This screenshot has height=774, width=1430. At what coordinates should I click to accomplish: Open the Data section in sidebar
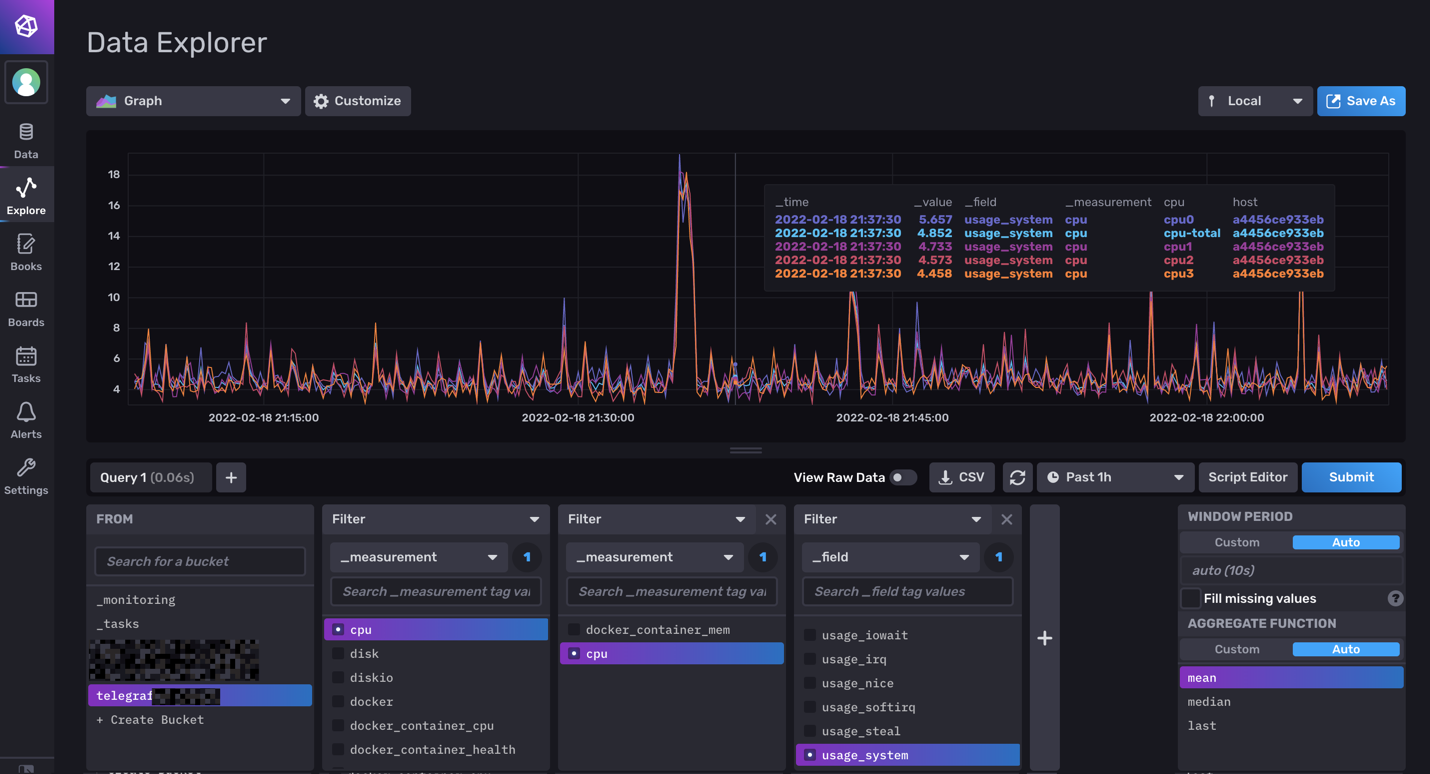pyautogui.click(x=26, y=140)
